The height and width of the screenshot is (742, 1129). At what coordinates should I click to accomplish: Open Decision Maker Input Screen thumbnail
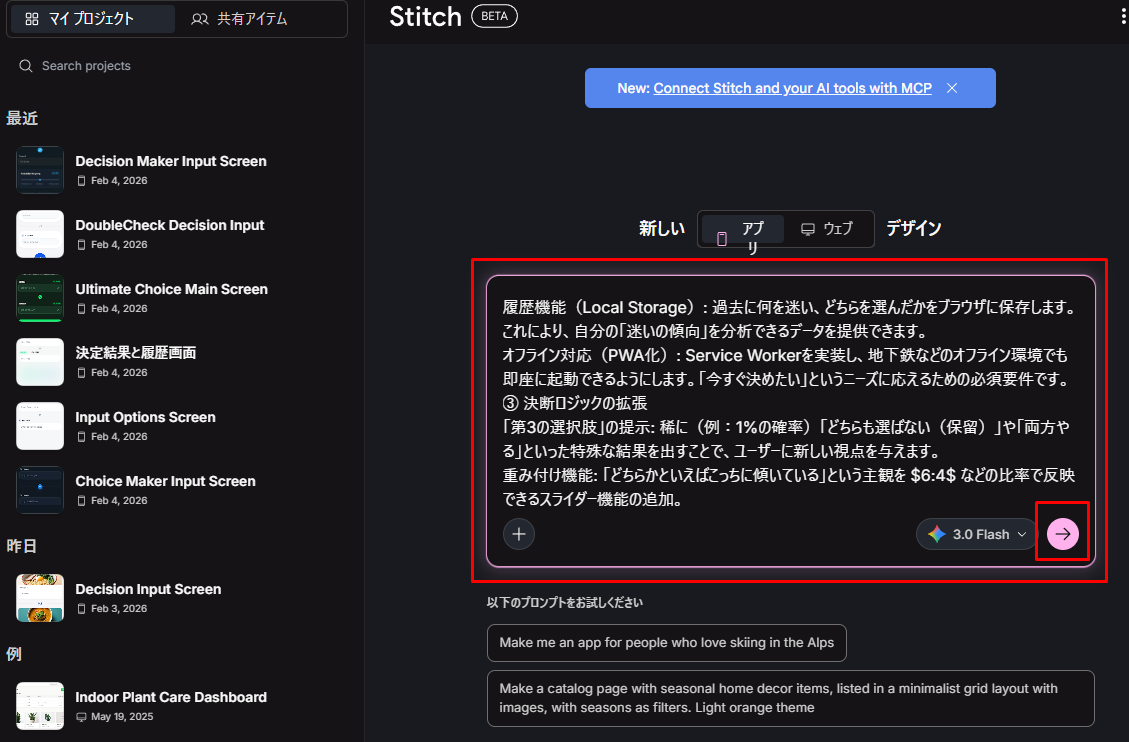tap(40, 169)
